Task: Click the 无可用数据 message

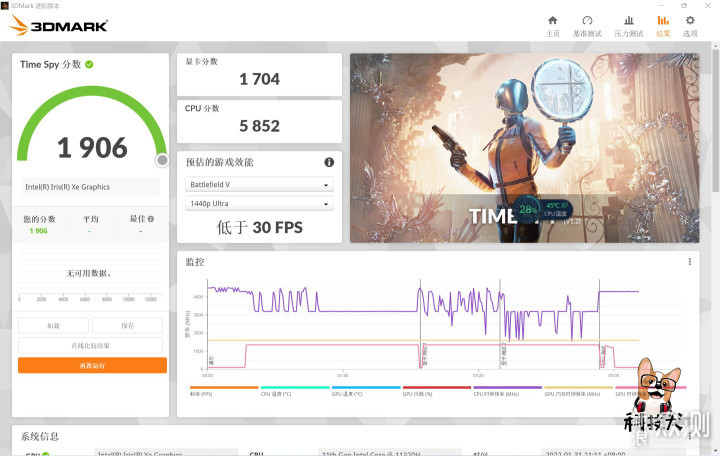Action: (x=89, y=273)
